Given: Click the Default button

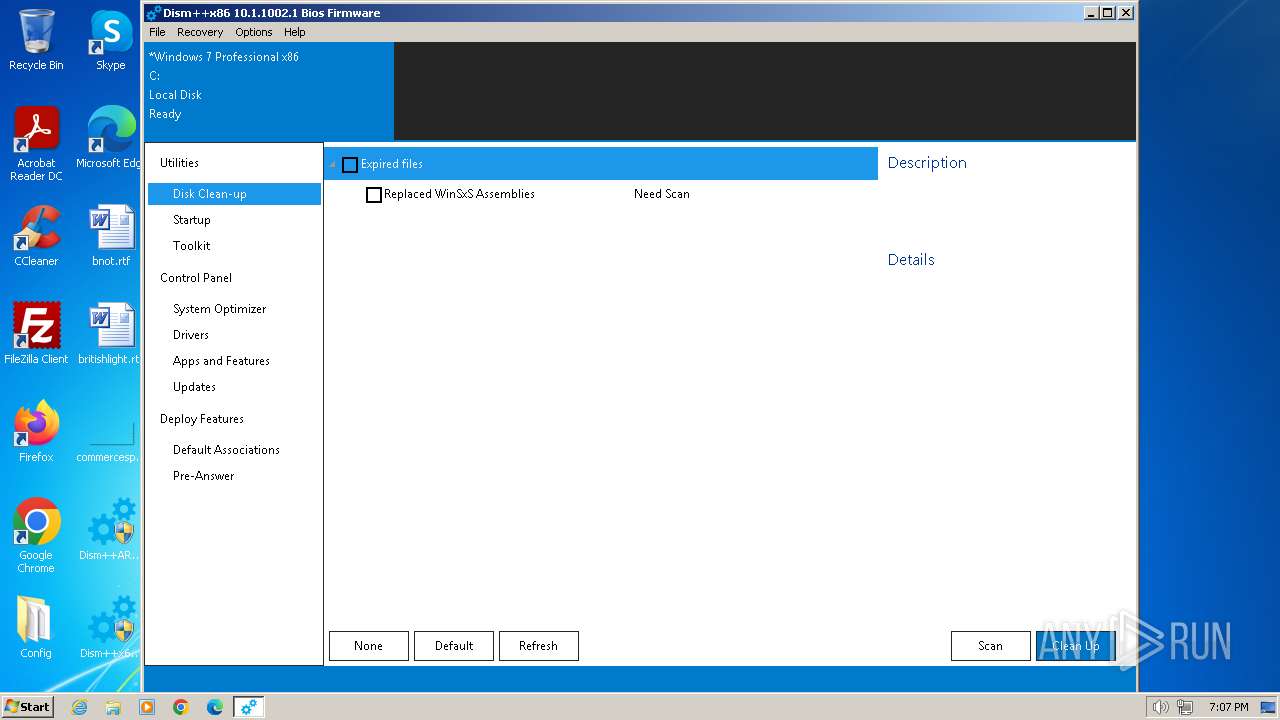Looking at the screenshot, I should [x=454, y=646].
